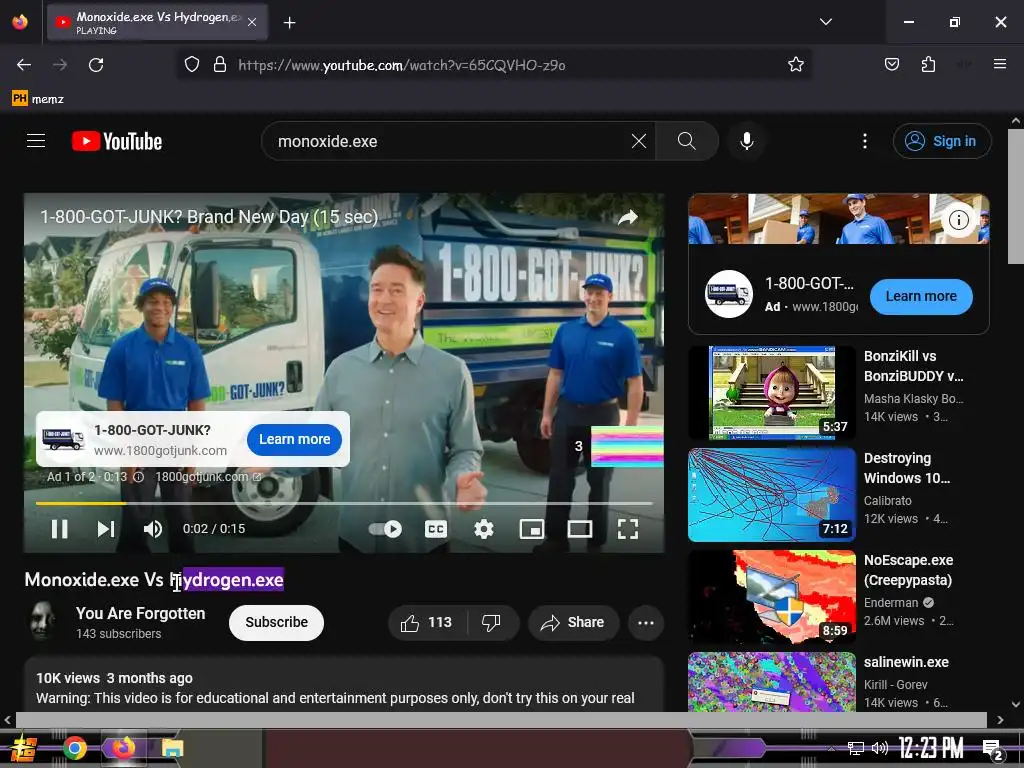Click the taskbar volume speaker icon

(x=880, y=748)
